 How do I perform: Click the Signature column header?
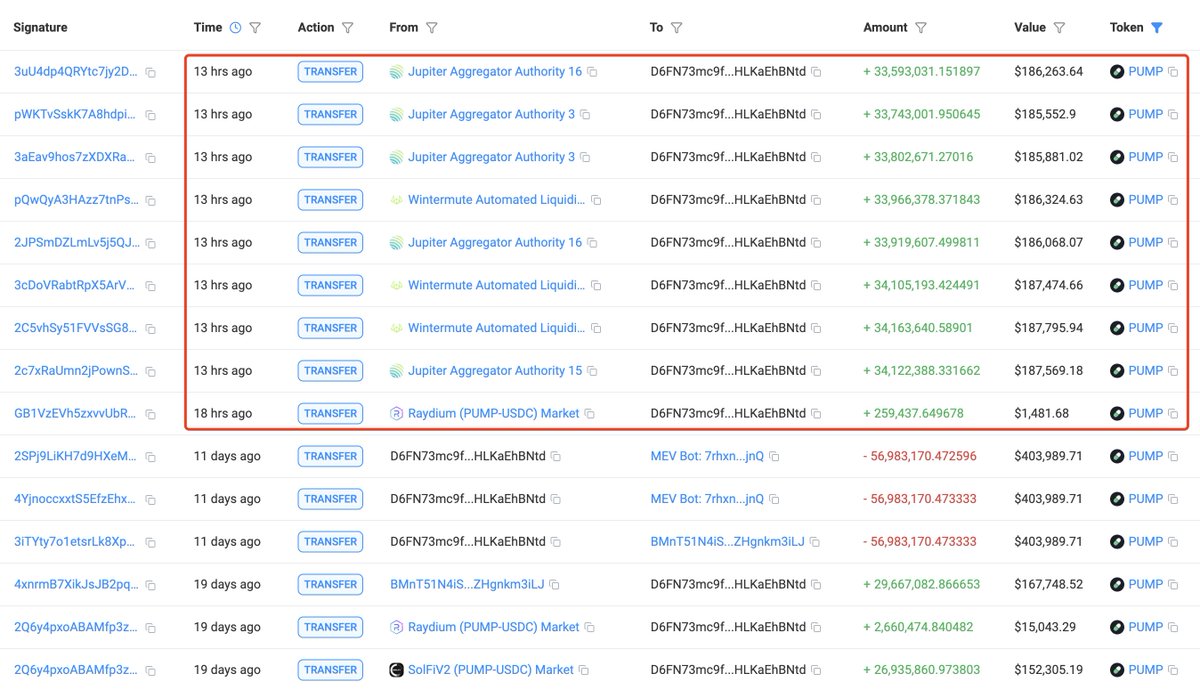click(40, 28)
